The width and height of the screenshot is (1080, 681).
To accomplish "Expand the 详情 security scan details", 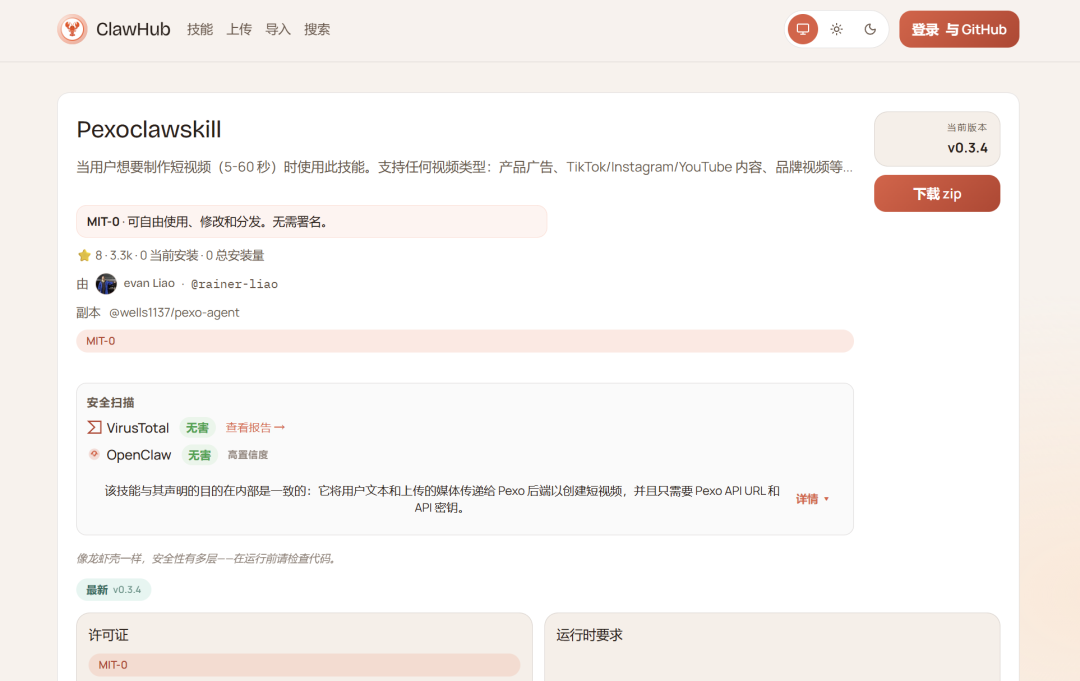I will click(x=812, y=498).
